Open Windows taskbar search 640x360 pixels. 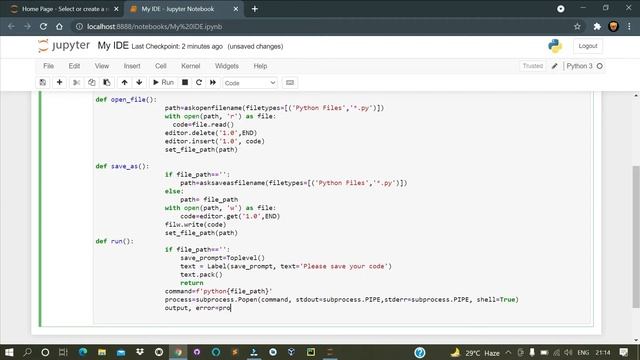[27, 352]
